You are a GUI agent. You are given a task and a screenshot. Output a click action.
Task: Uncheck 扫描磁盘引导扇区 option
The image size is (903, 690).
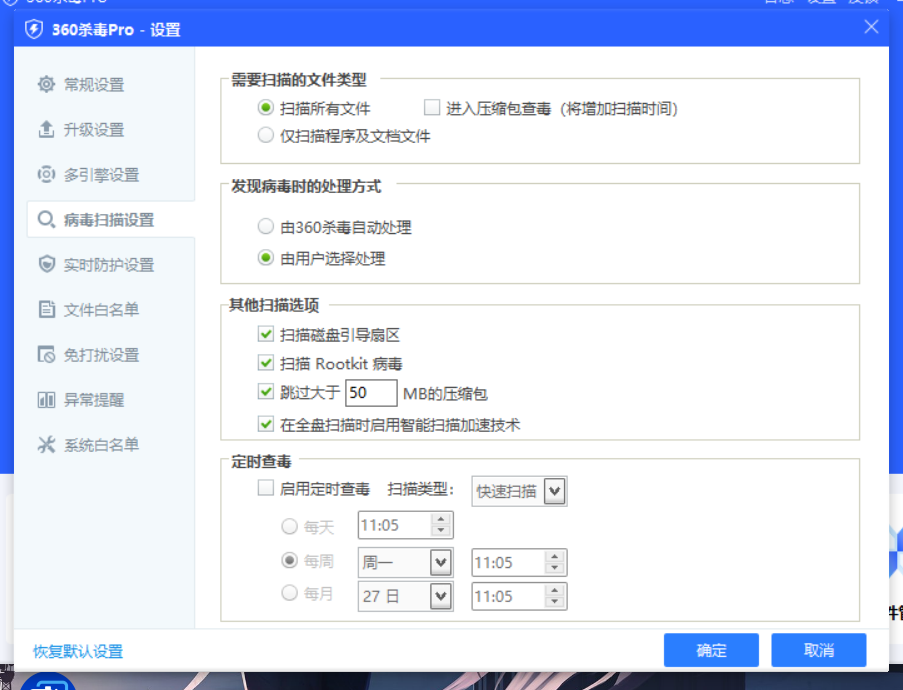(x=265, y=335)
